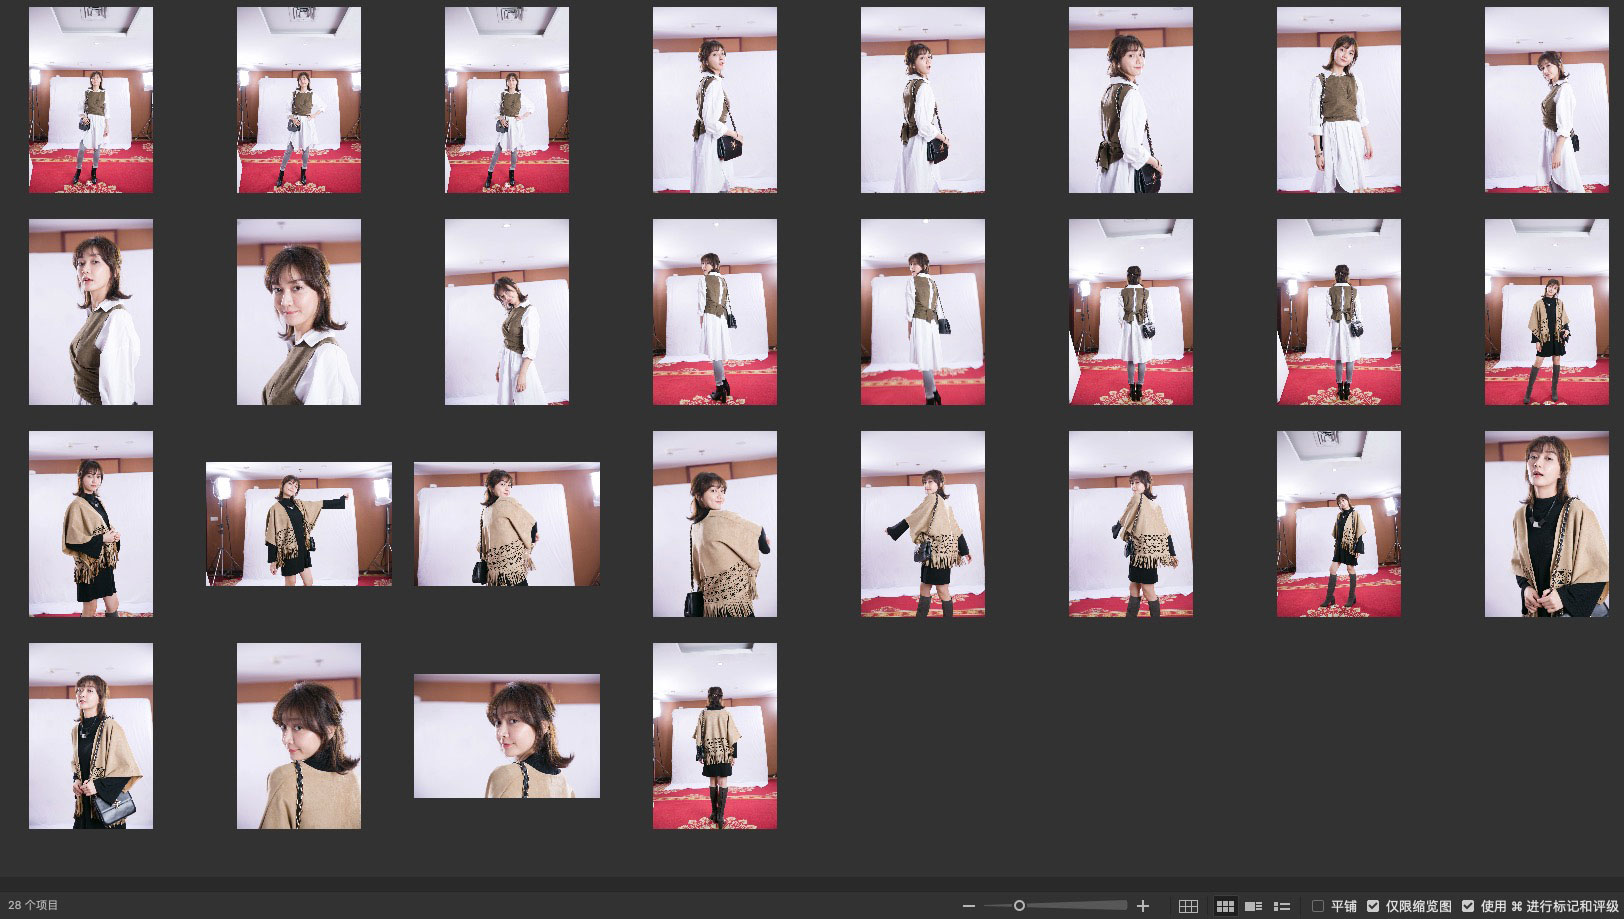The height and width of the screenshot is (919, 1624).
Task: Toggle the 使用 ⌘ 进行标记和评级 checkbox
Action: (x=1468, y=906)
